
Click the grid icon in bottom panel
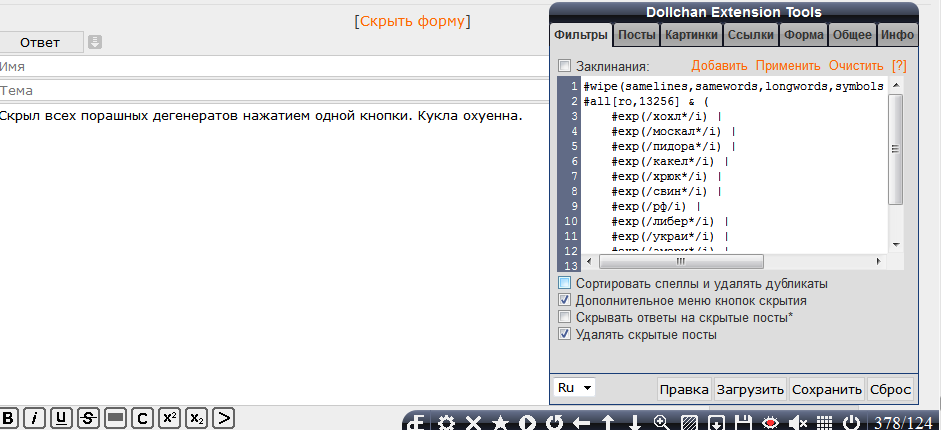click(824, 422)
